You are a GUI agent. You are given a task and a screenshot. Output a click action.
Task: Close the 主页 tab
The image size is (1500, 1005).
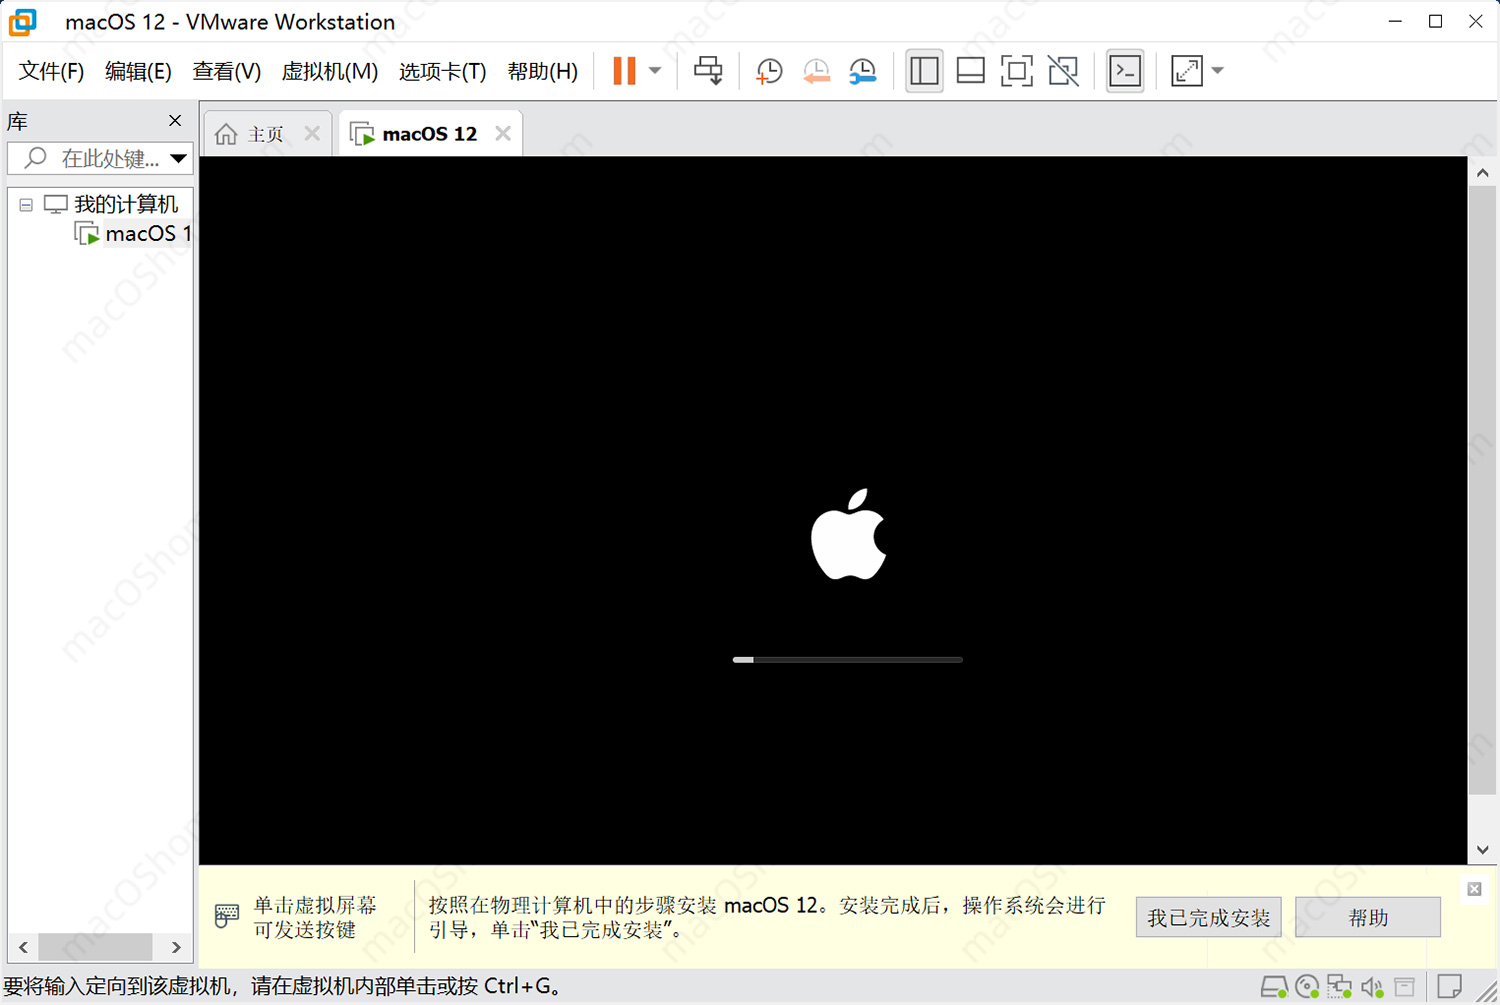click(x=312, y=133)
